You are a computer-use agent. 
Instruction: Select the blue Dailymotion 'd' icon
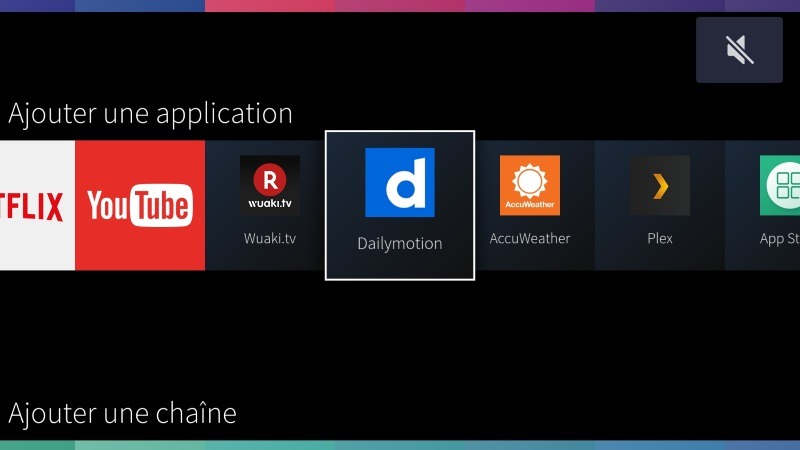pos(400,182)
